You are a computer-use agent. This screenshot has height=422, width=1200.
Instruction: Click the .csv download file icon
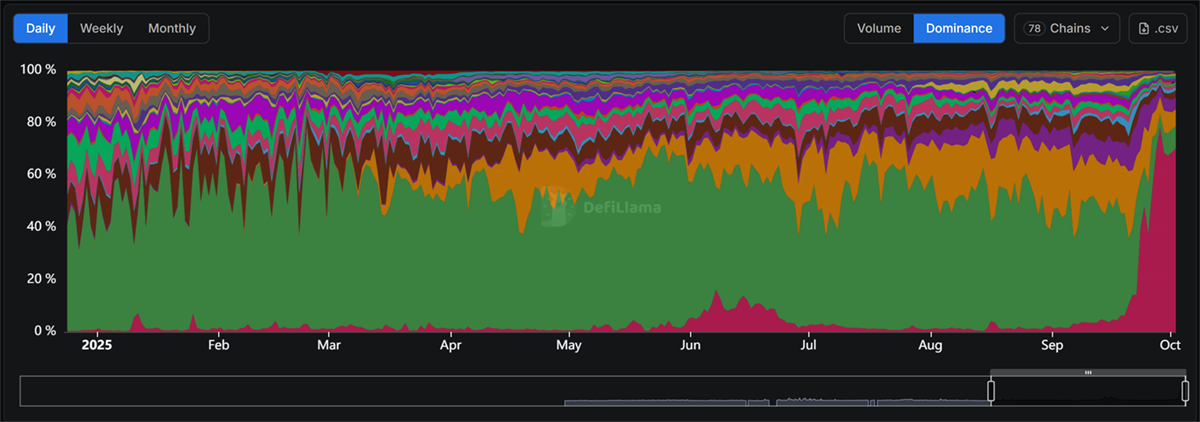1144,29
